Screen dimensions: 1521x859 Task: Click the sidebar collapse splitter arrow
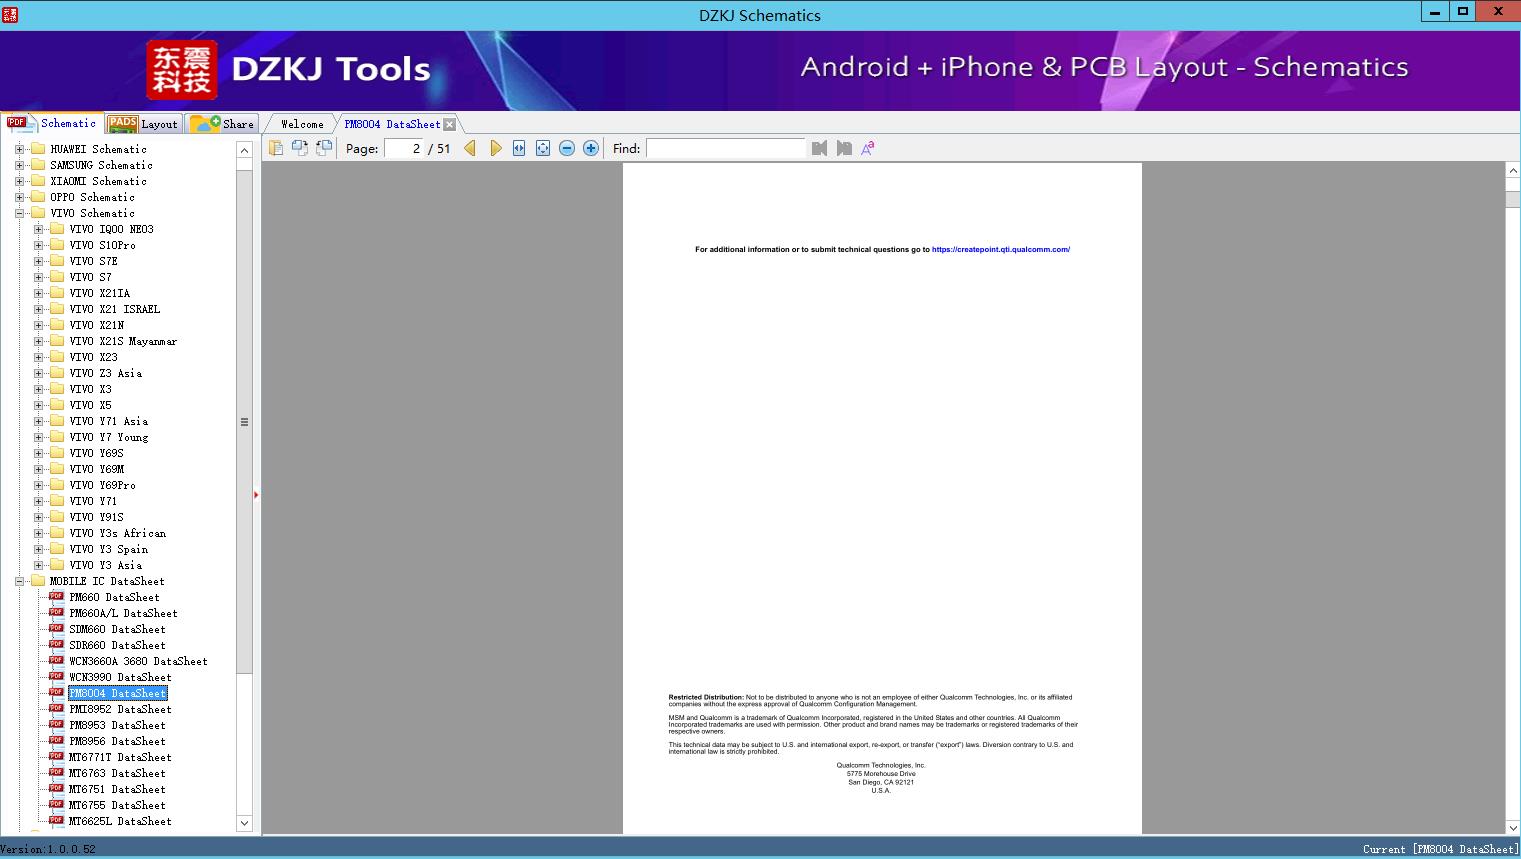pos(256,494)
